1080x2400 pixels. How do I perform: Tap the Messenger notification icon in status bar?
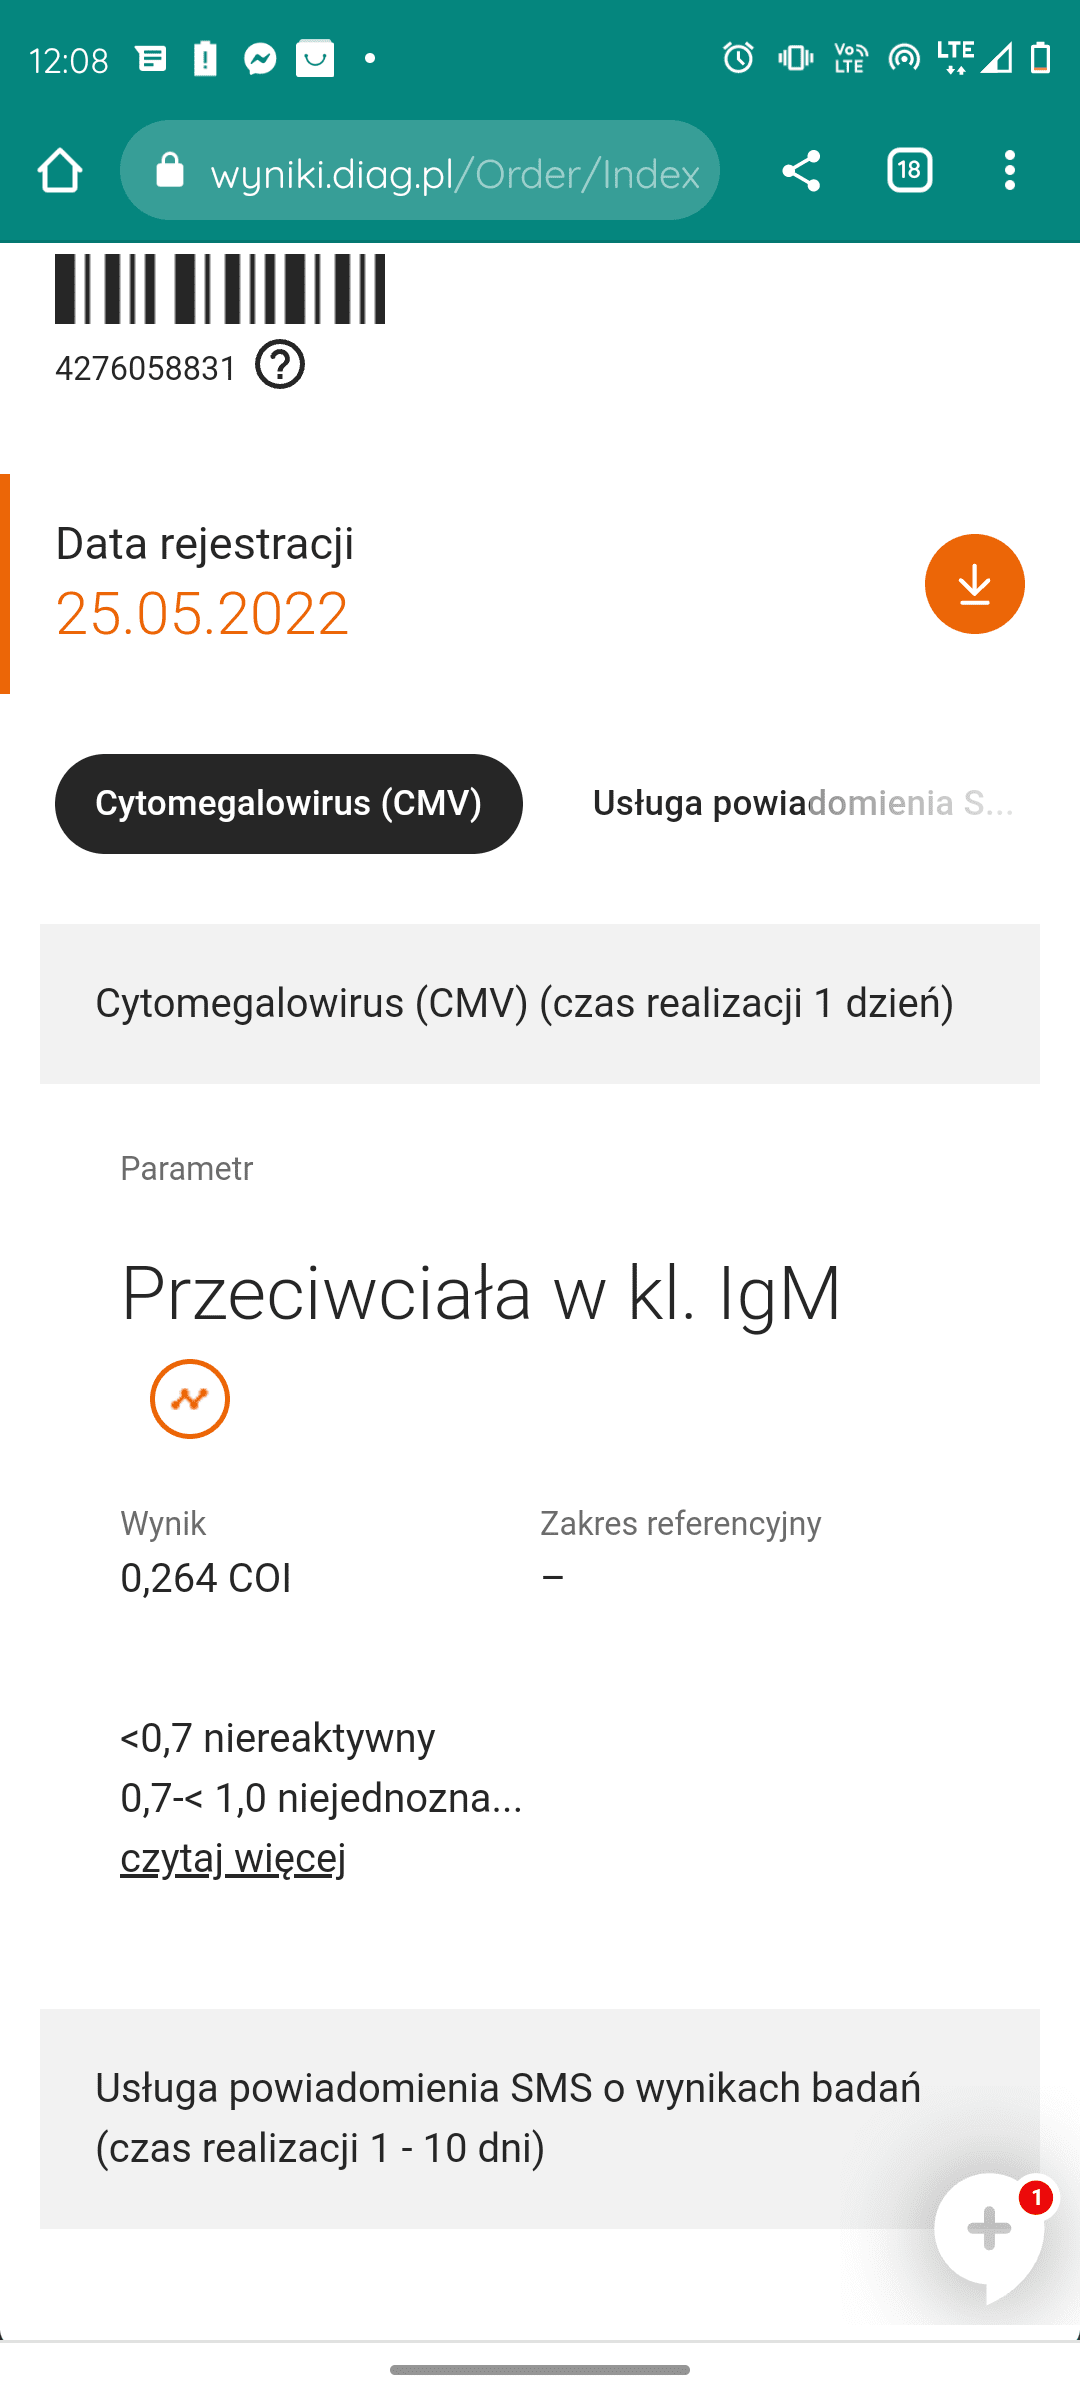tap(260, 59)
